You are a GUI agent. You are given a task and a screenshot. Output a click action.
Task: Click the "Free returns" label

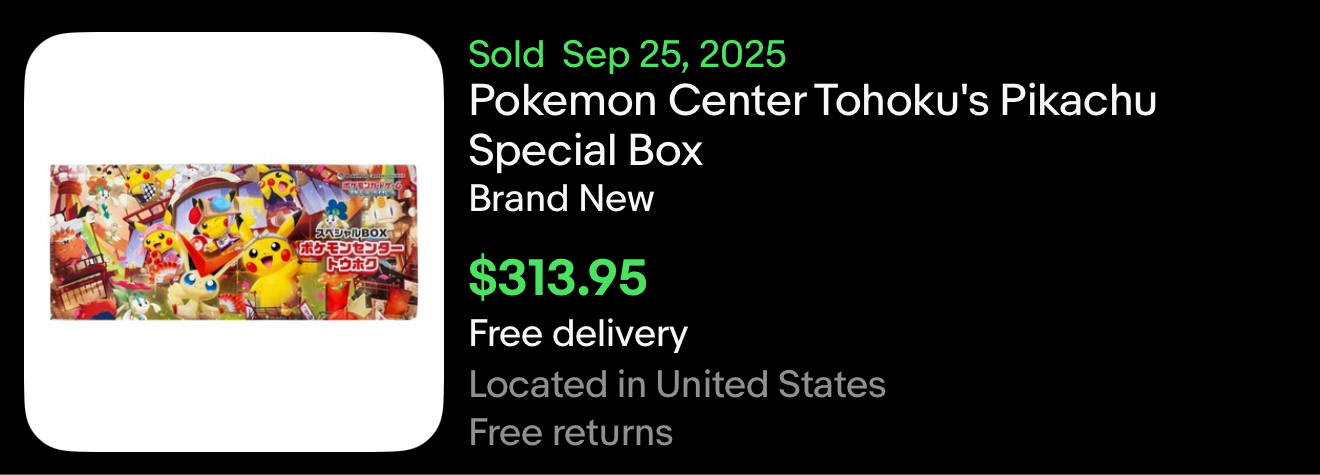point(570,432)
